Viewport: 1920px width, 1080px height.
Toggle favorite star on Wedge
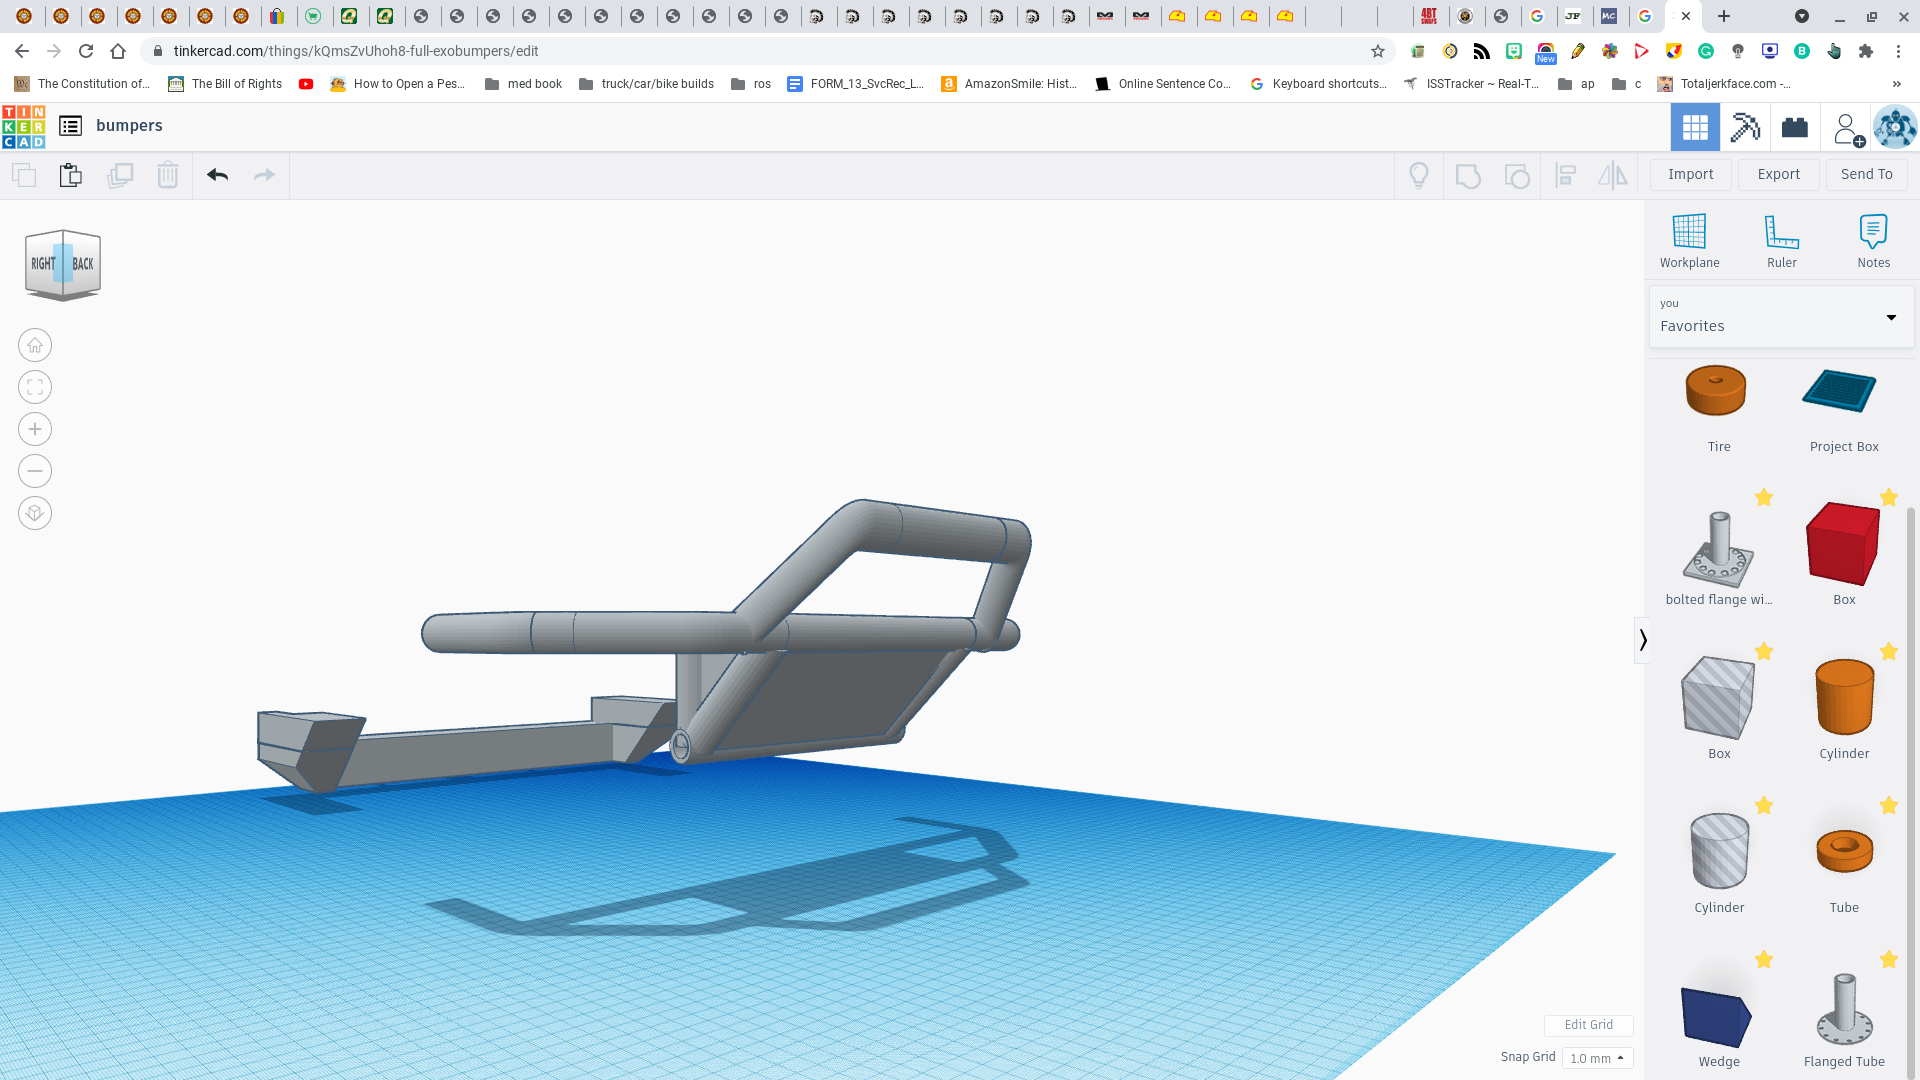1764,960
